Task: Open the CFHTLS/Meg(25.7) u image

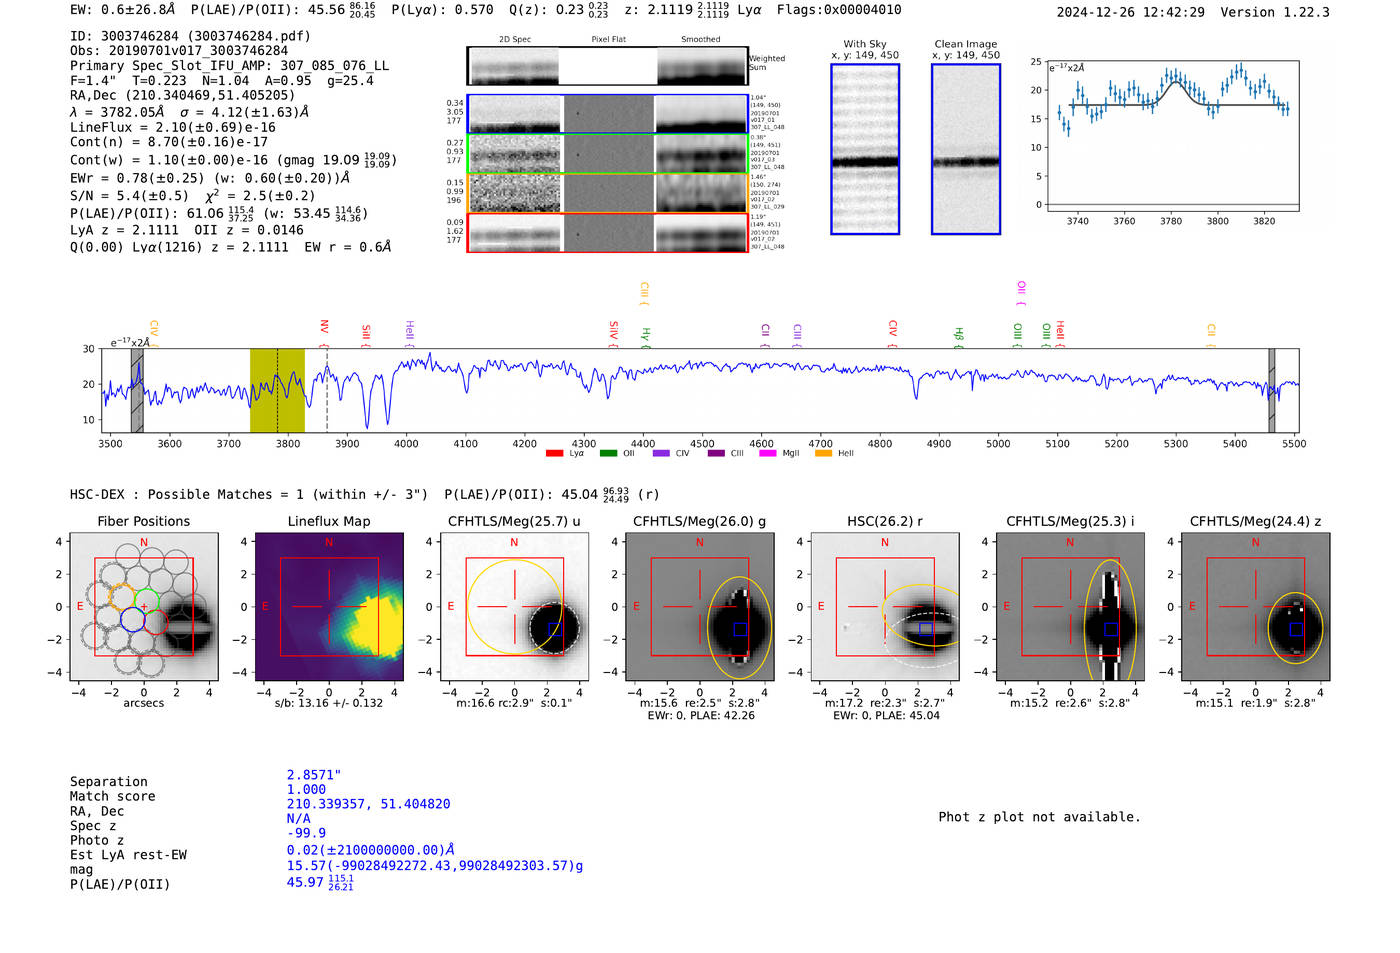Action: (514, 606)
